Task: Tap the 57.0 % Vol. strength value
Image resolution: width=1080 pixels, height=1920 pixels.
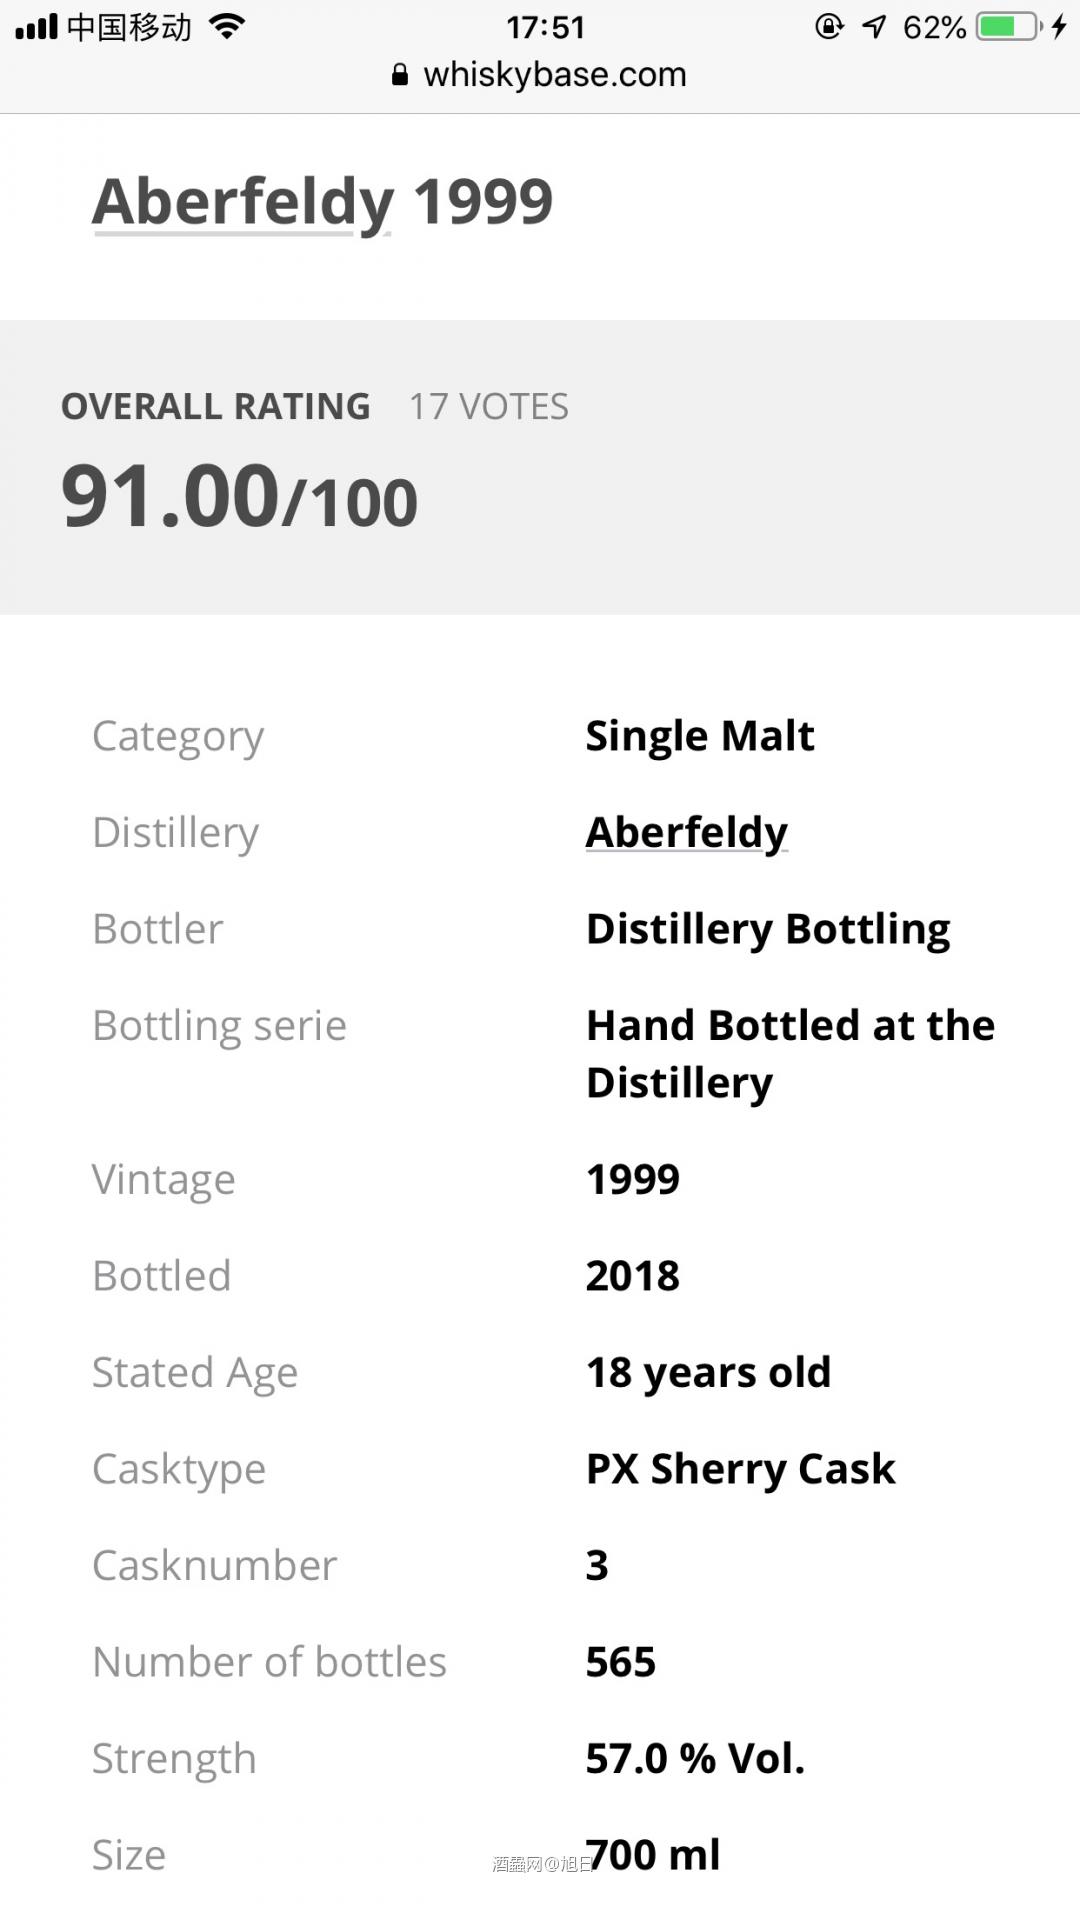Action: pos(695,1759)
